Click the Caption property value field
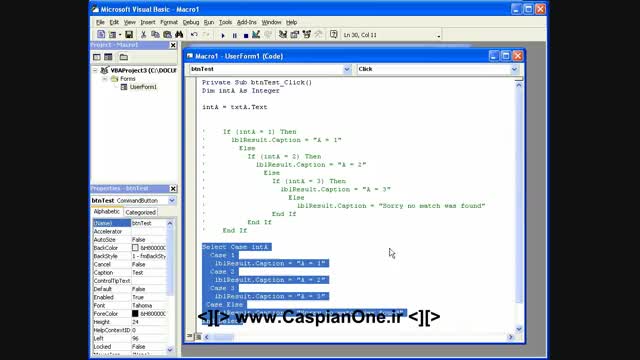The image size is (640, 360). pos(149,272)
